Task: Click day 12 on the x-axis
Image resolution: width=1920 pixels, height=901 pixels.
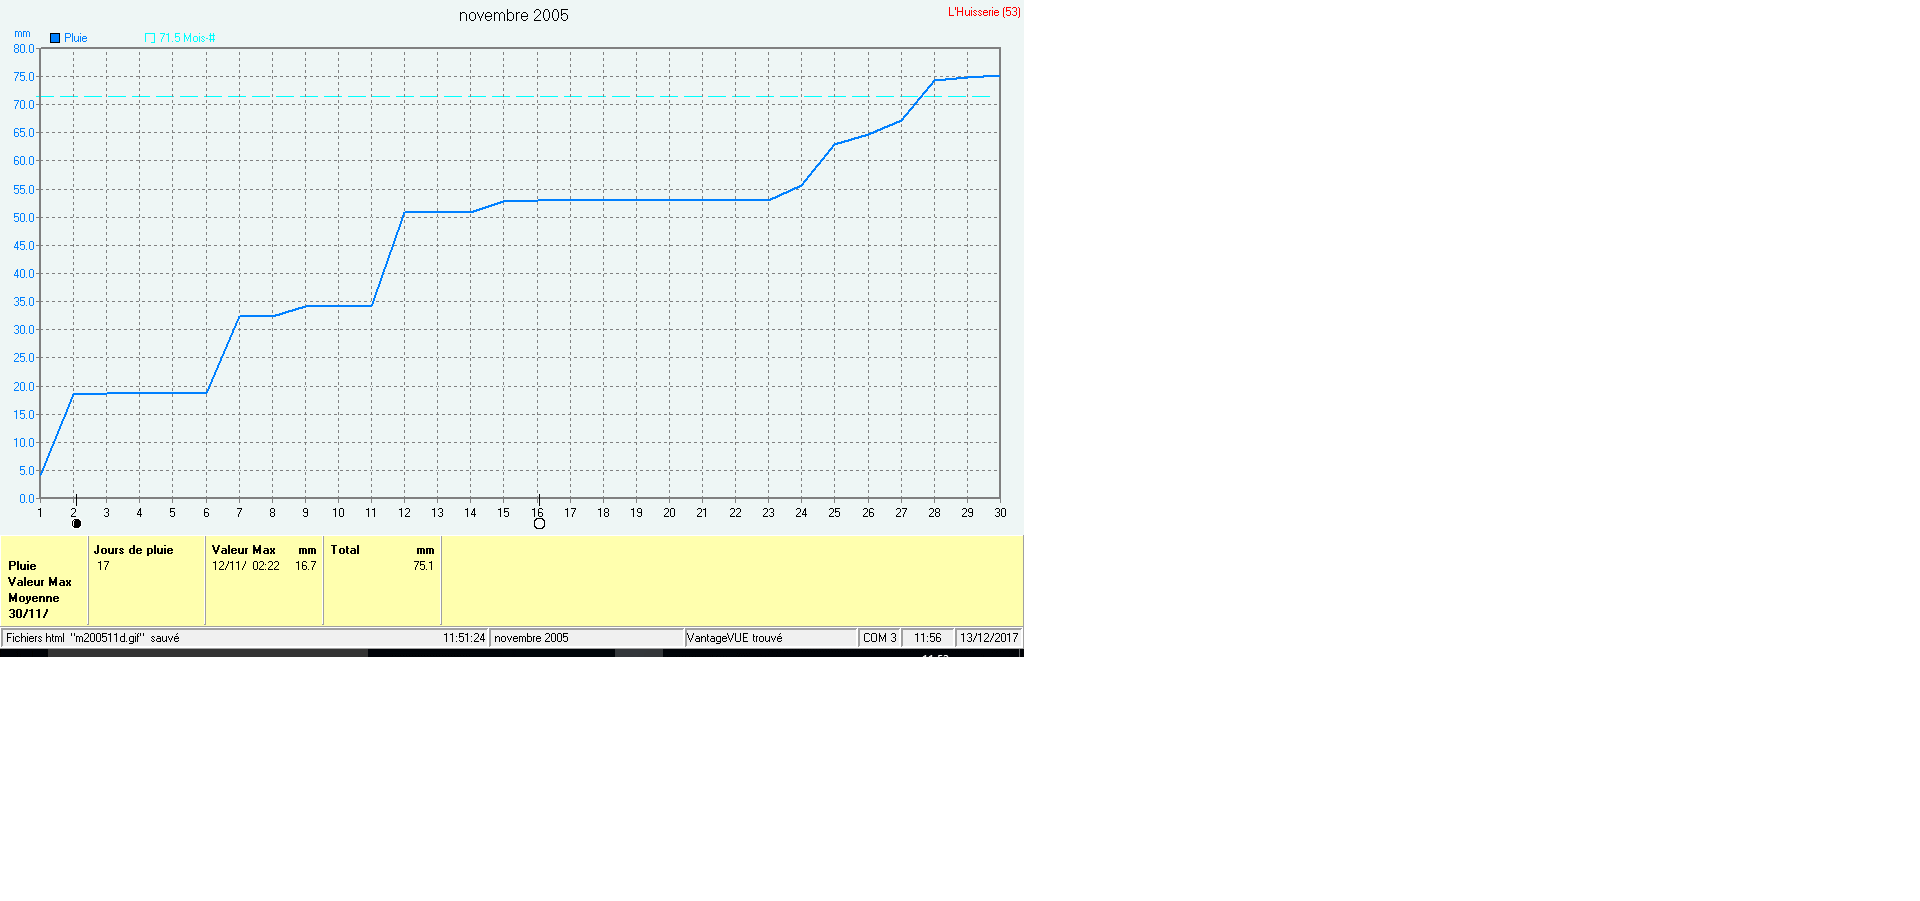Action: [x=404, y=512]
